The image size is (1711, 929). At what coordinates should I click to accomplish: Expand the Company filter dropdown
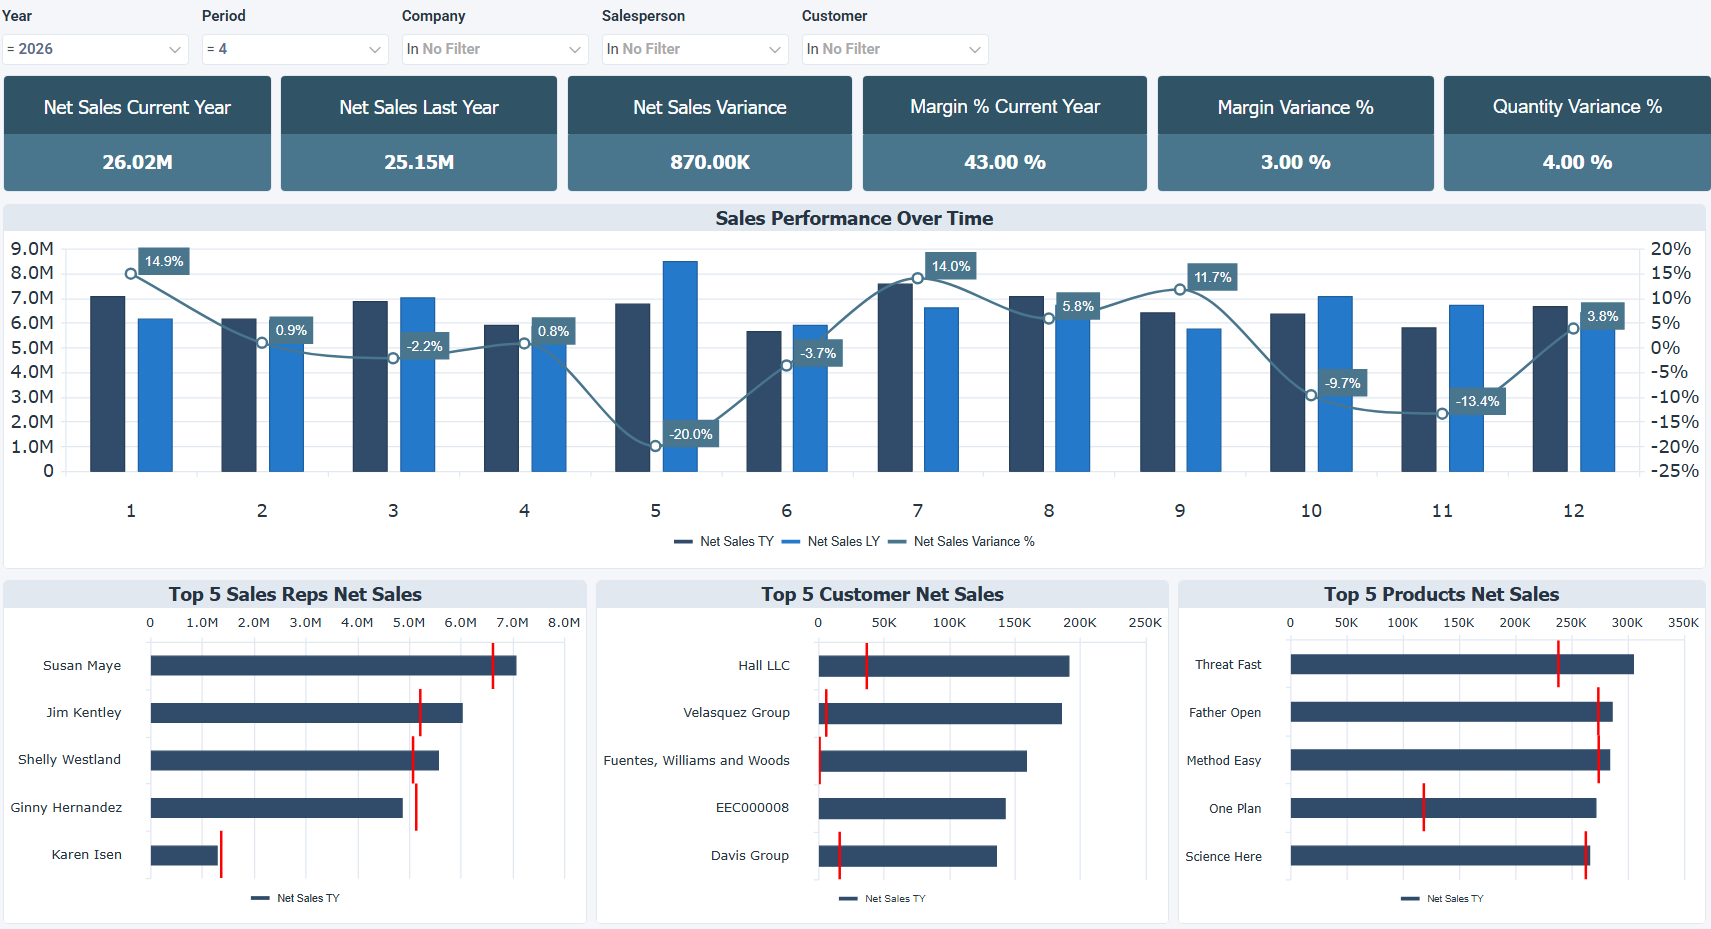click(495, 49)
